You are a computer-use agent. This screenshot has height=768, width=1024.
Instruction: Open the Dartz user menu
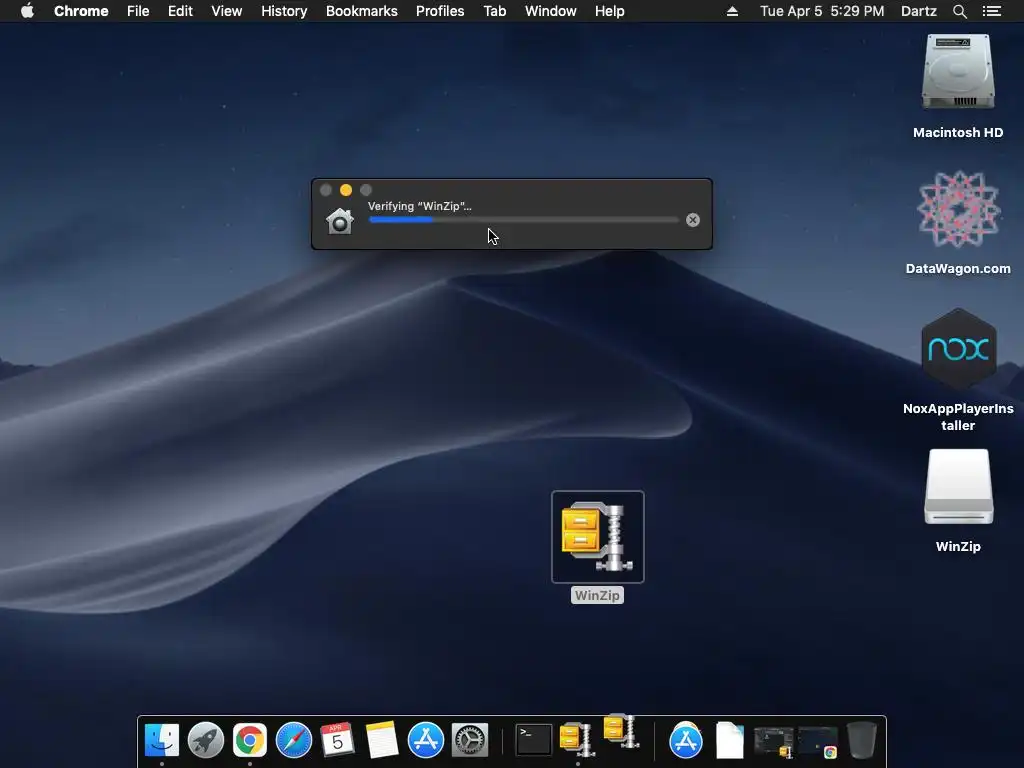click(x=919, y=11)
